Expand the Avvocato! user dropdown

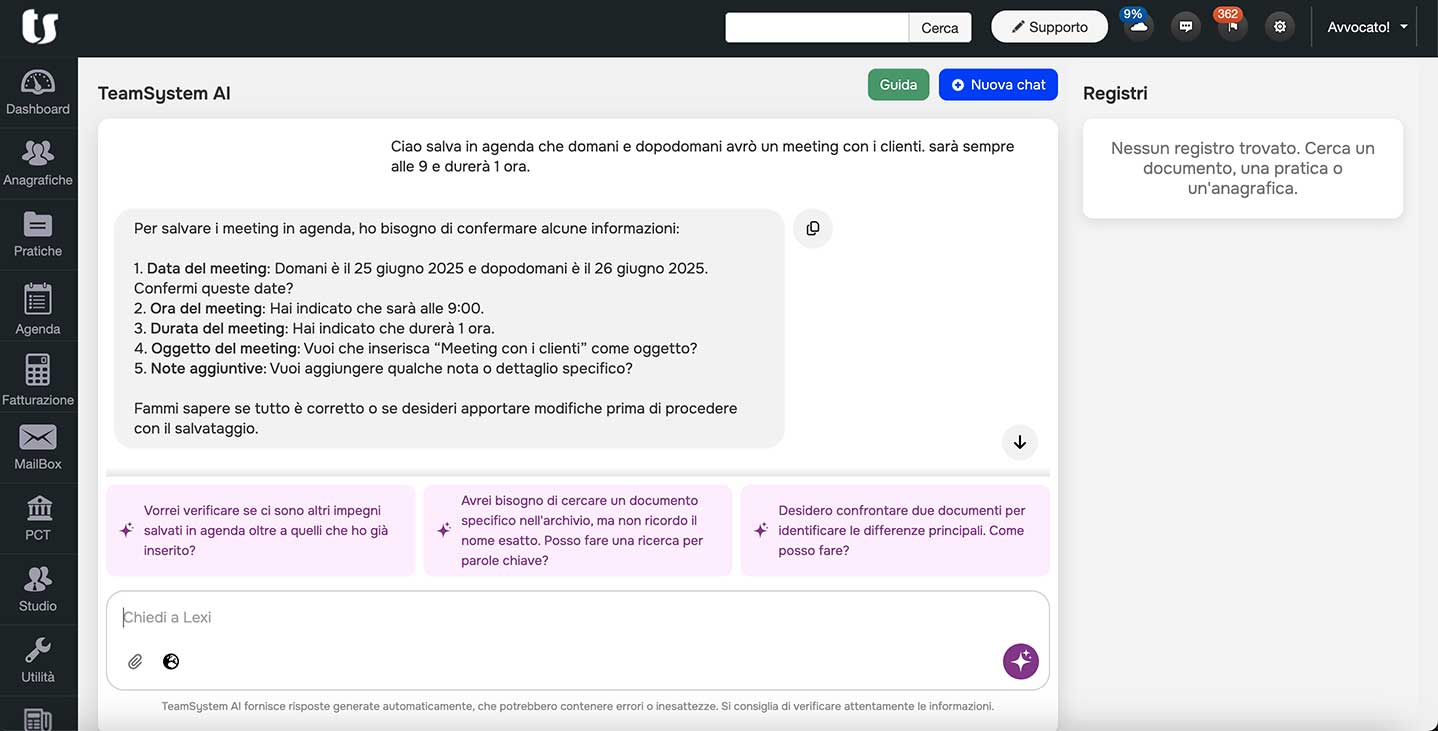(x=1367, y=27)
